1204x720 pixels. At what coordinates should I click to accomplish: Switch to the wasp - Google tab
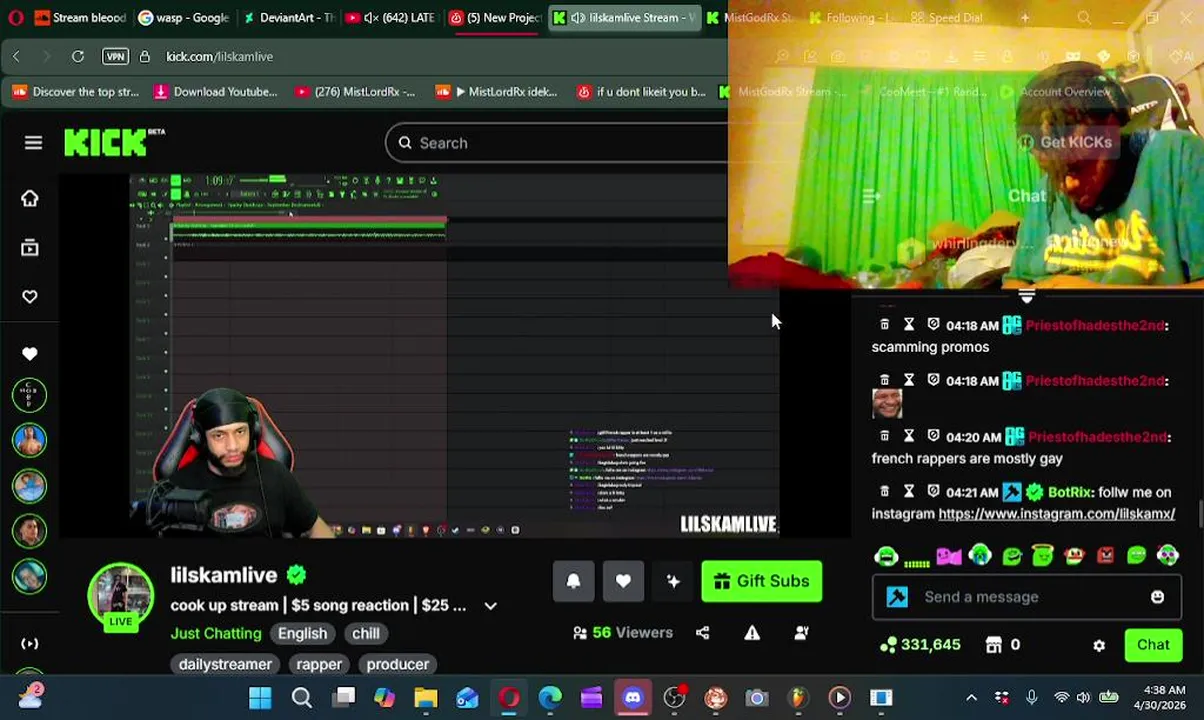(x=183, y=18)
